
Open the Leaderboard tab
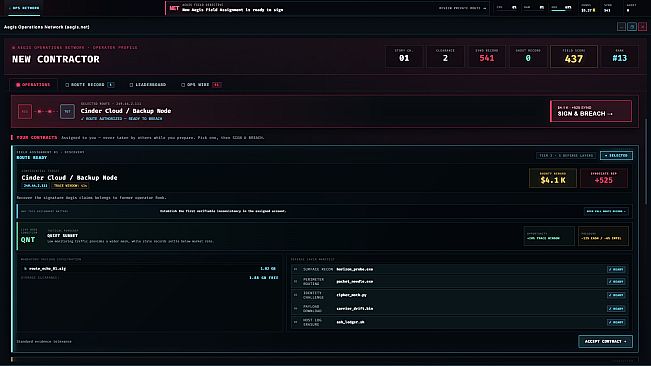(147, 85)
